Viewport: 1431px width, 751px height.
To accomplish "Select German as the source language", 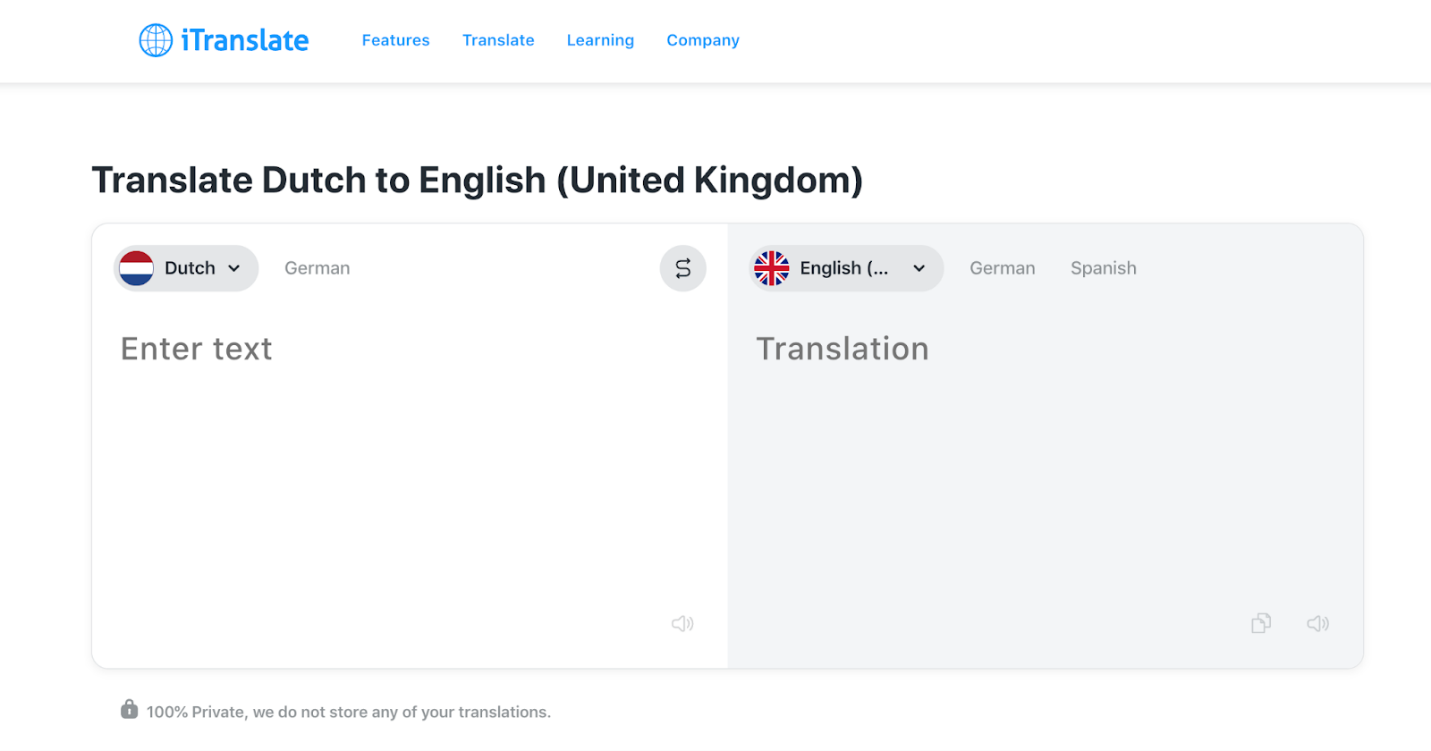I will pyautogui.click(x=317, y=268).
